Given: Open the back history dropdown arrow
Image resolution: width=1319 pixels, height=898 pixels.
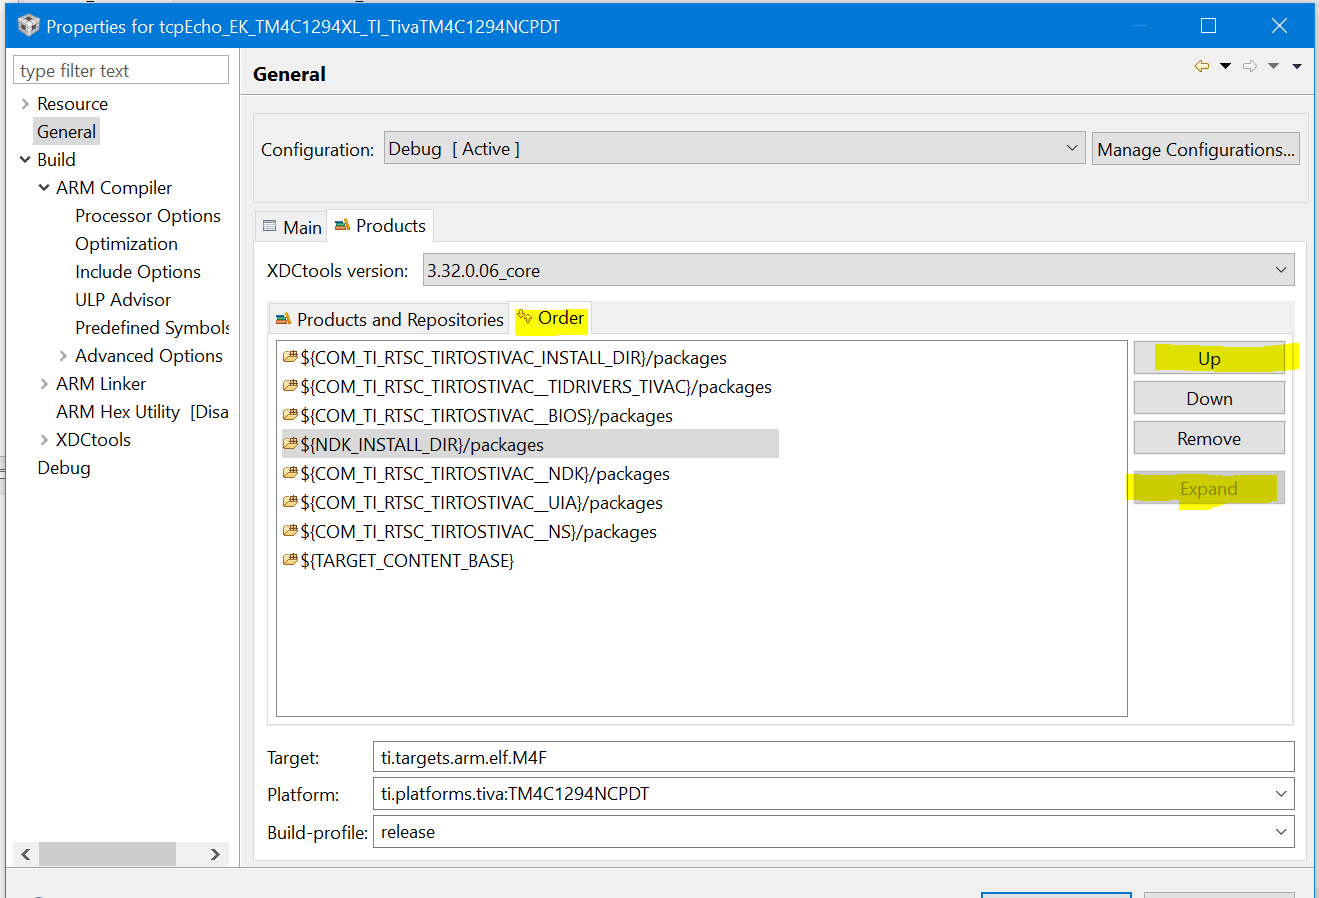Looking at the screenshot, I should (x=1225, y=66).
